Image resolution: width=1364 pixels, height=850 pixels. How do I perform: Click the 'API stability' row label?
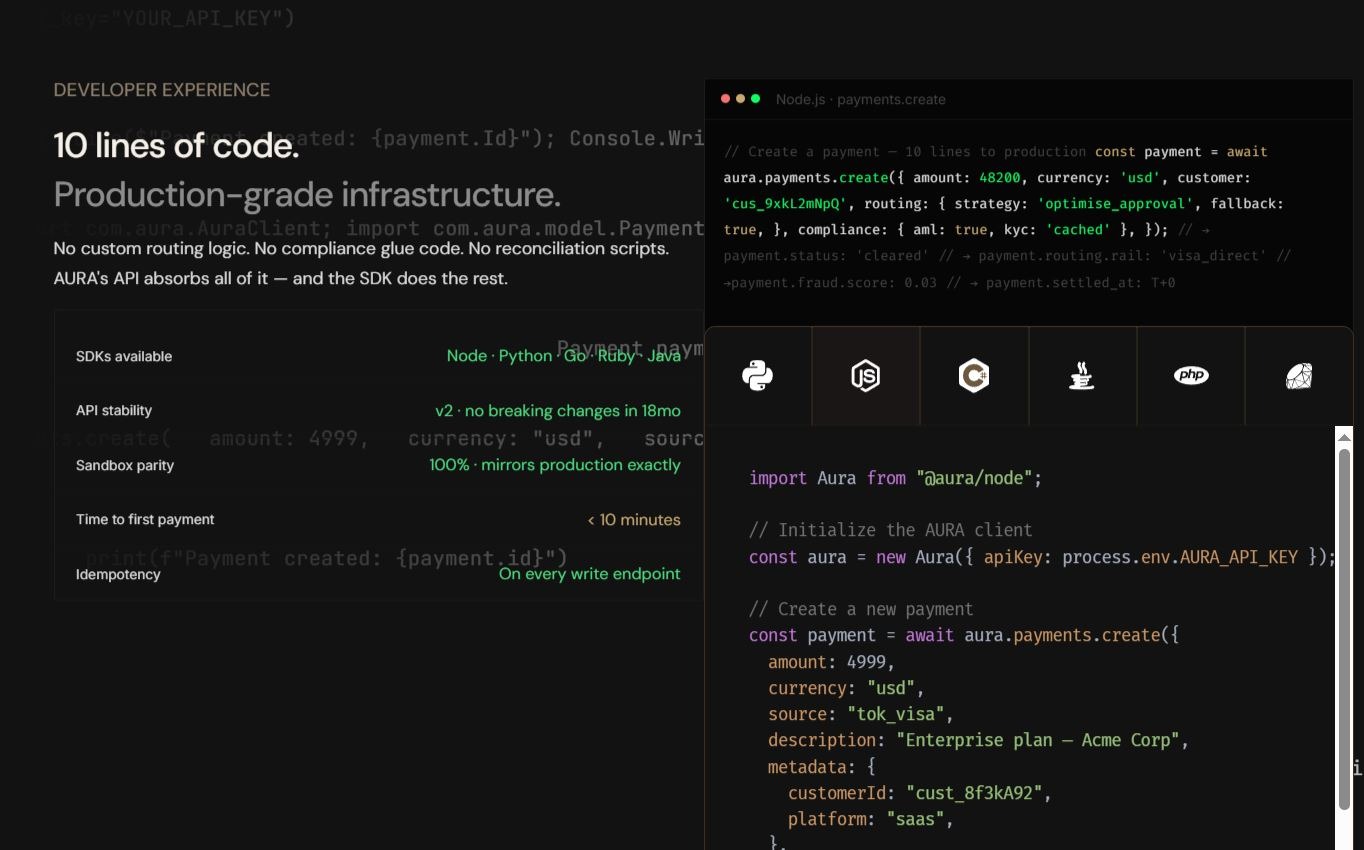click(x=114, y=410)
